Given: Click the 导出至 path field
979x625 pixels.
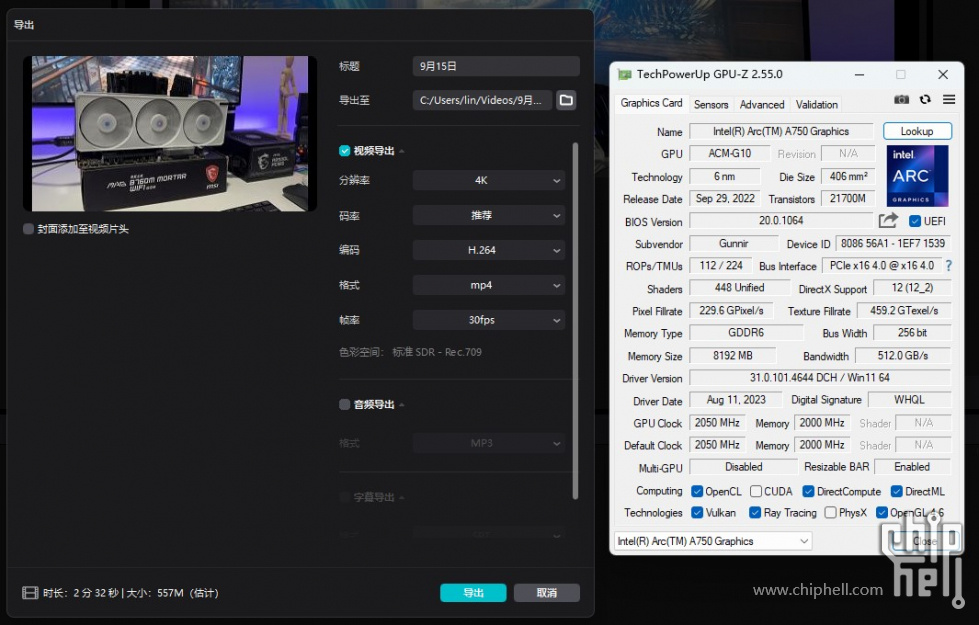Looking at the screenshot, I should pos(483,100).
